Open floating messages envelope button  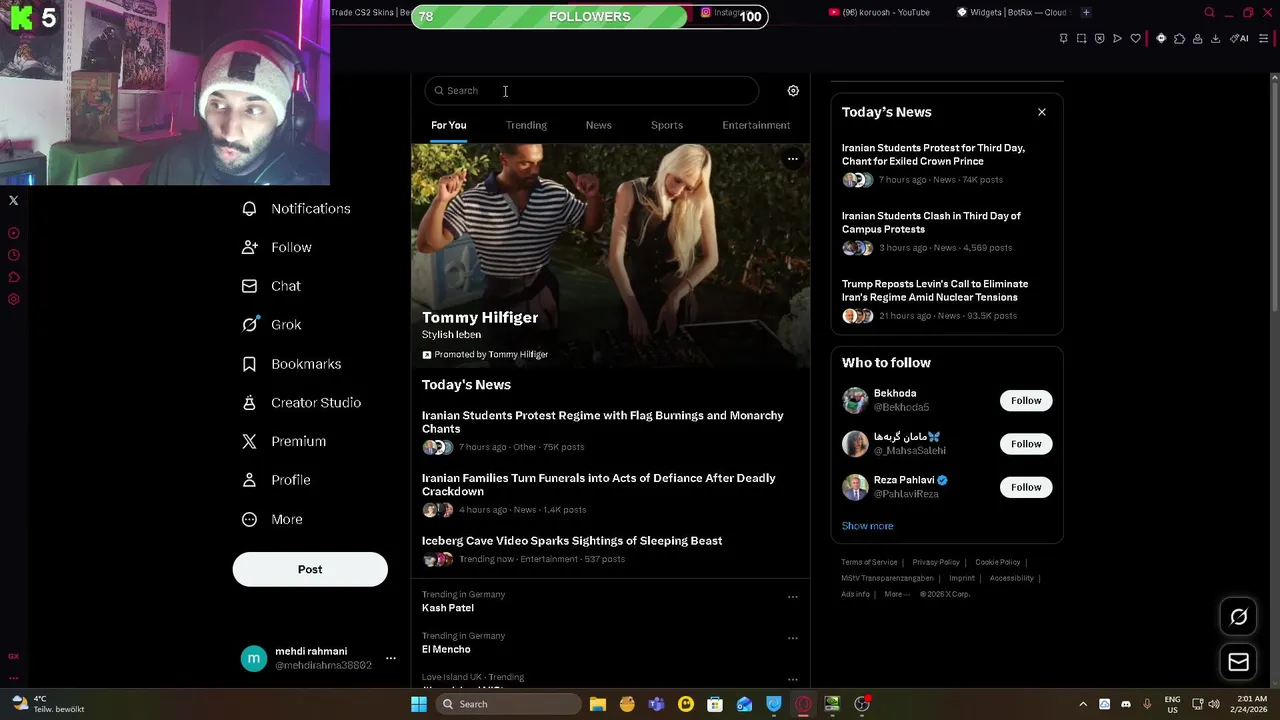pos(1238,662)
